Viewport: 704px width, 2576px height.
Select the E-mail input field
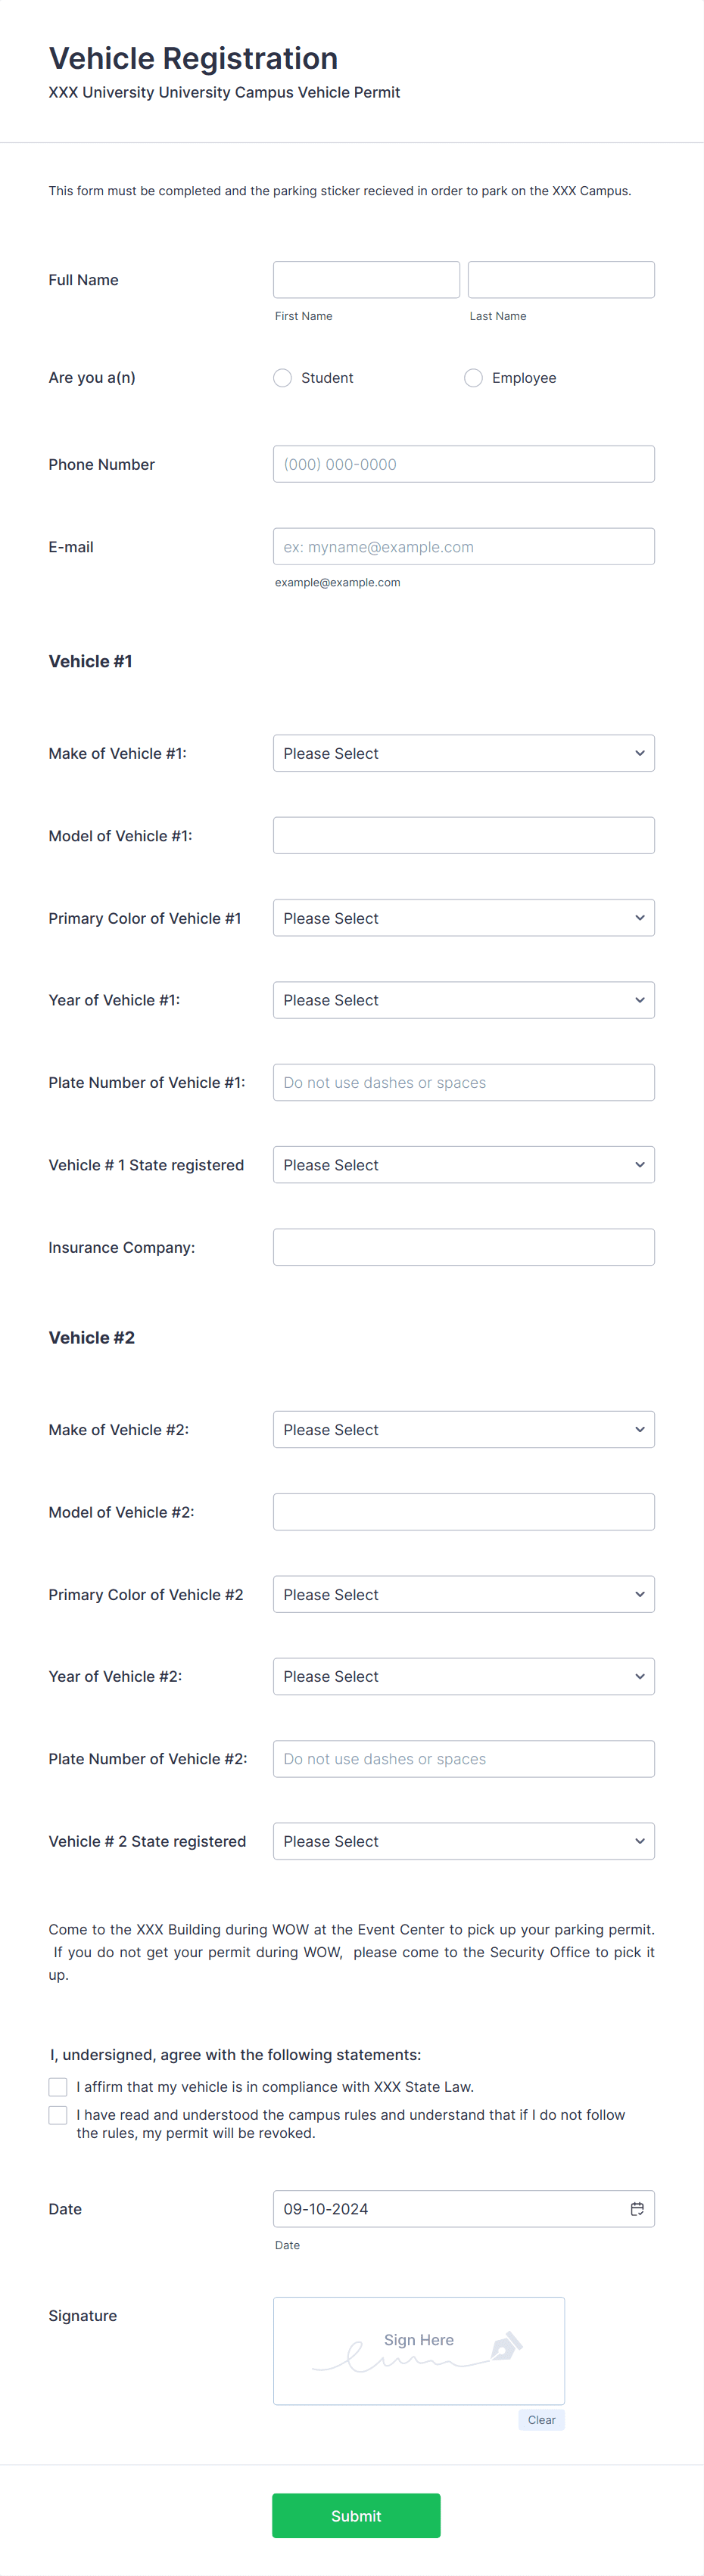(463, 546)
